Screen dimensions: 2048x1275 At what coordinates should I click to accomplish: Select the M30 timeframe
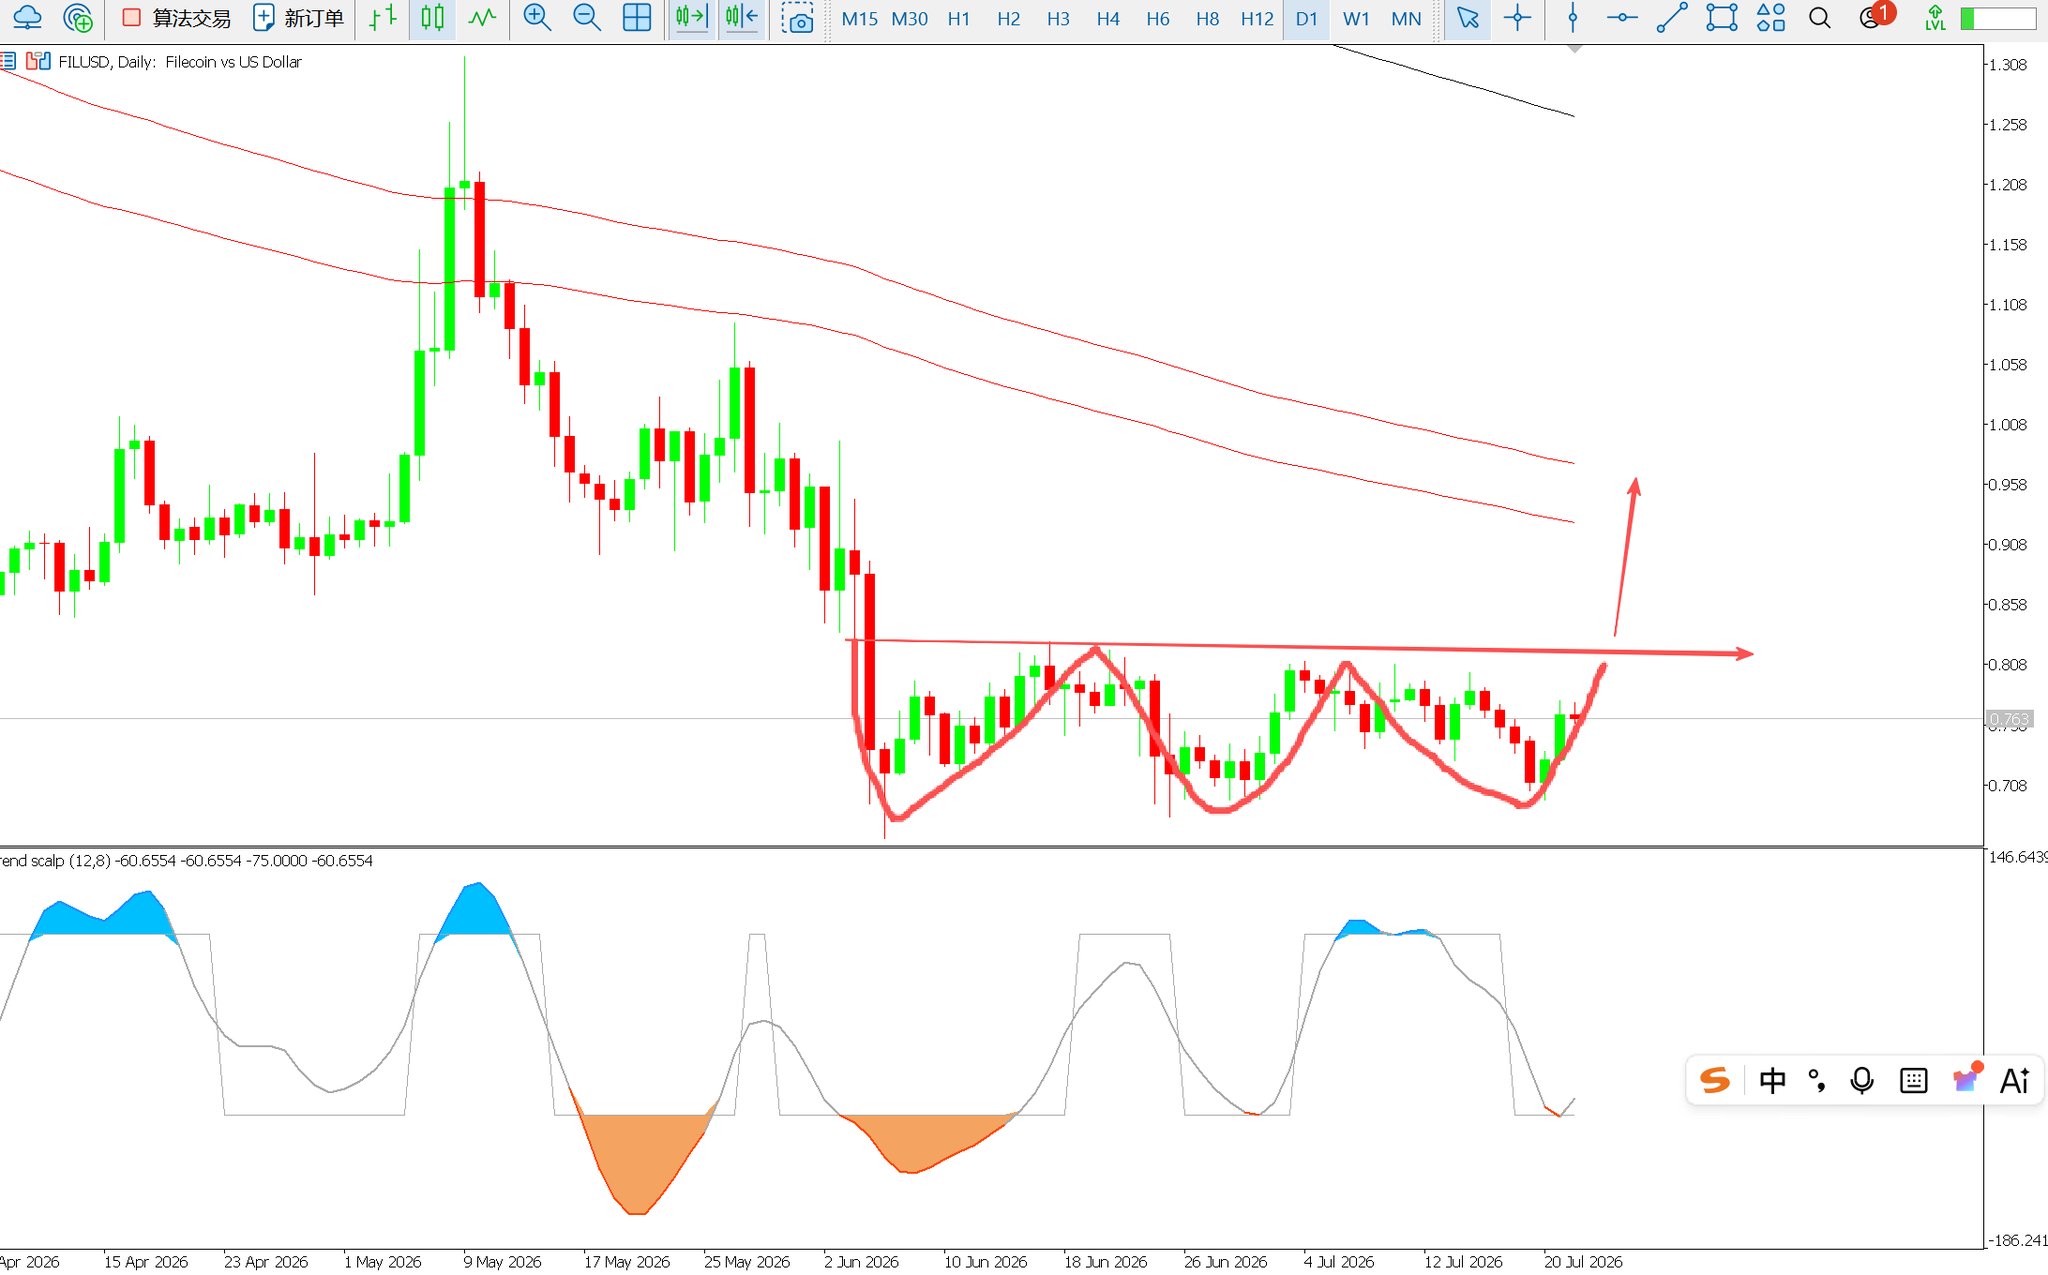pyautogui.click(x=909, y=19)
